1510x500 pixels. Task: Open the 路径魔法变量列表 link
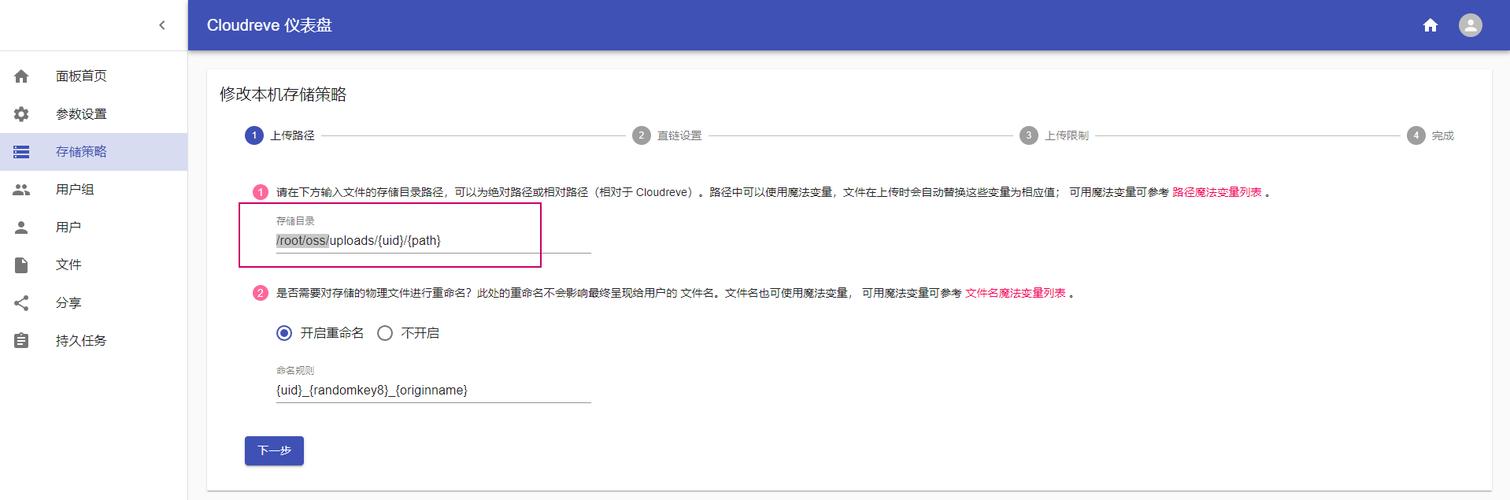pyautogui.click(x=1216, y=192)
